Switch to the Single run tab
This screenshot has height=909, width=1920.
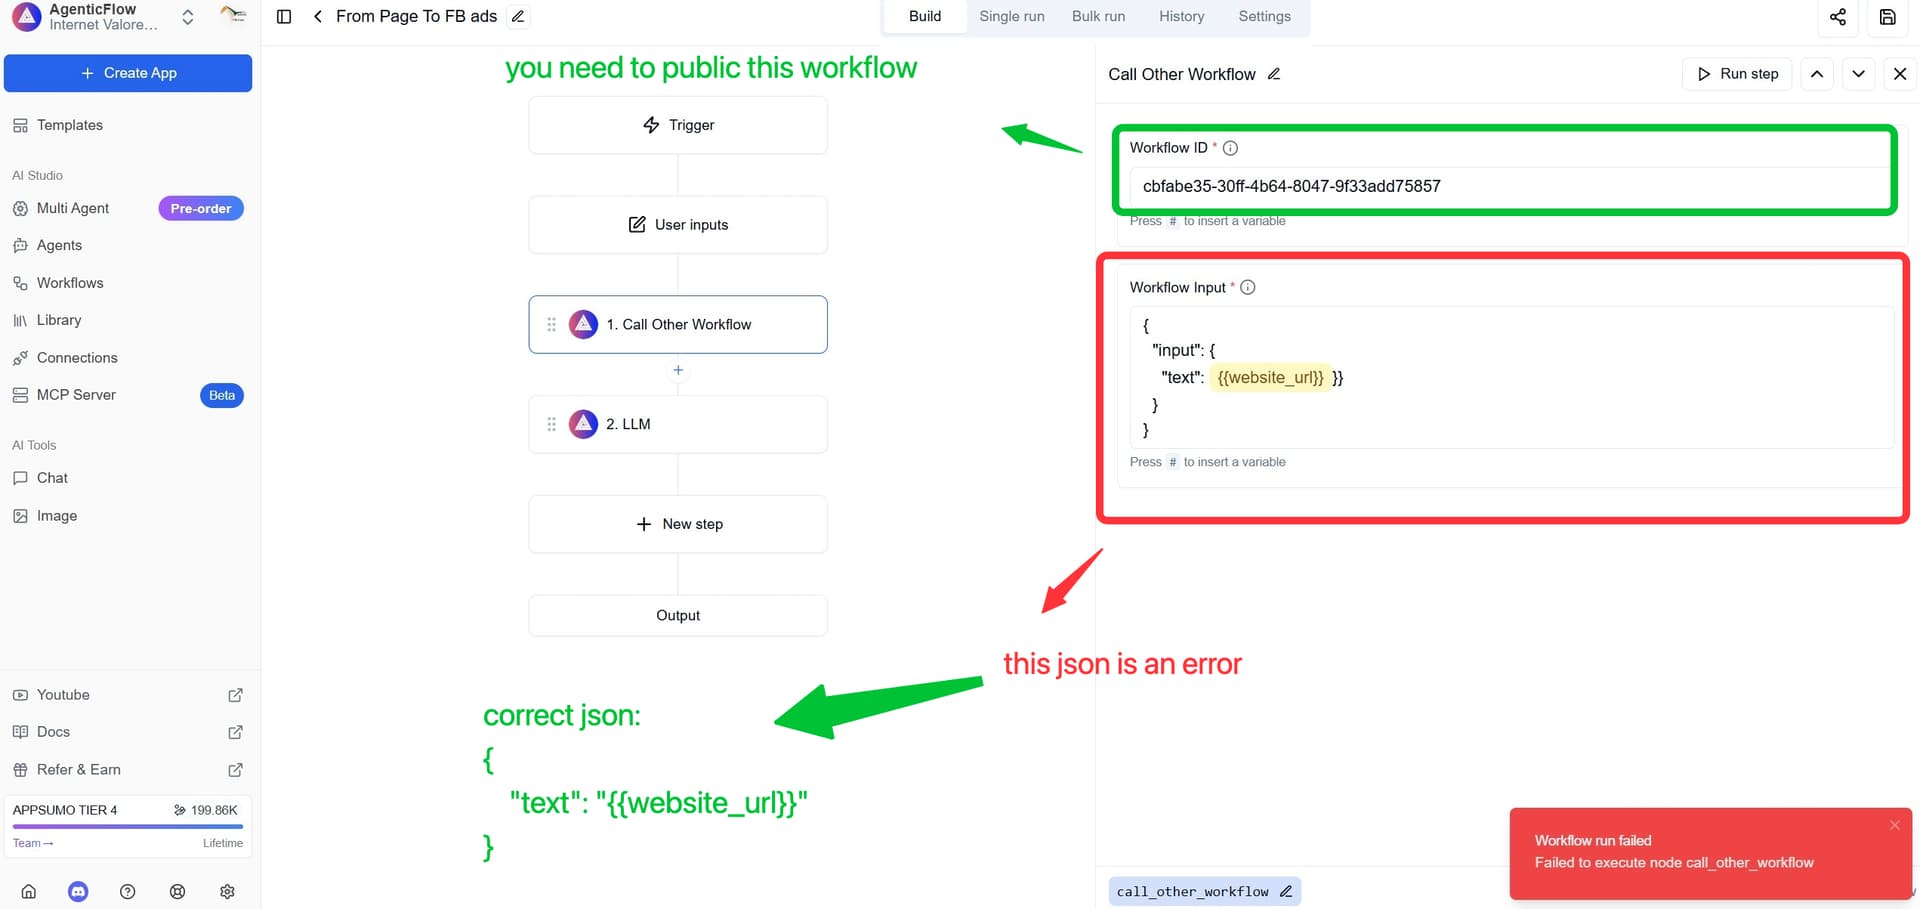point(1012,16)
